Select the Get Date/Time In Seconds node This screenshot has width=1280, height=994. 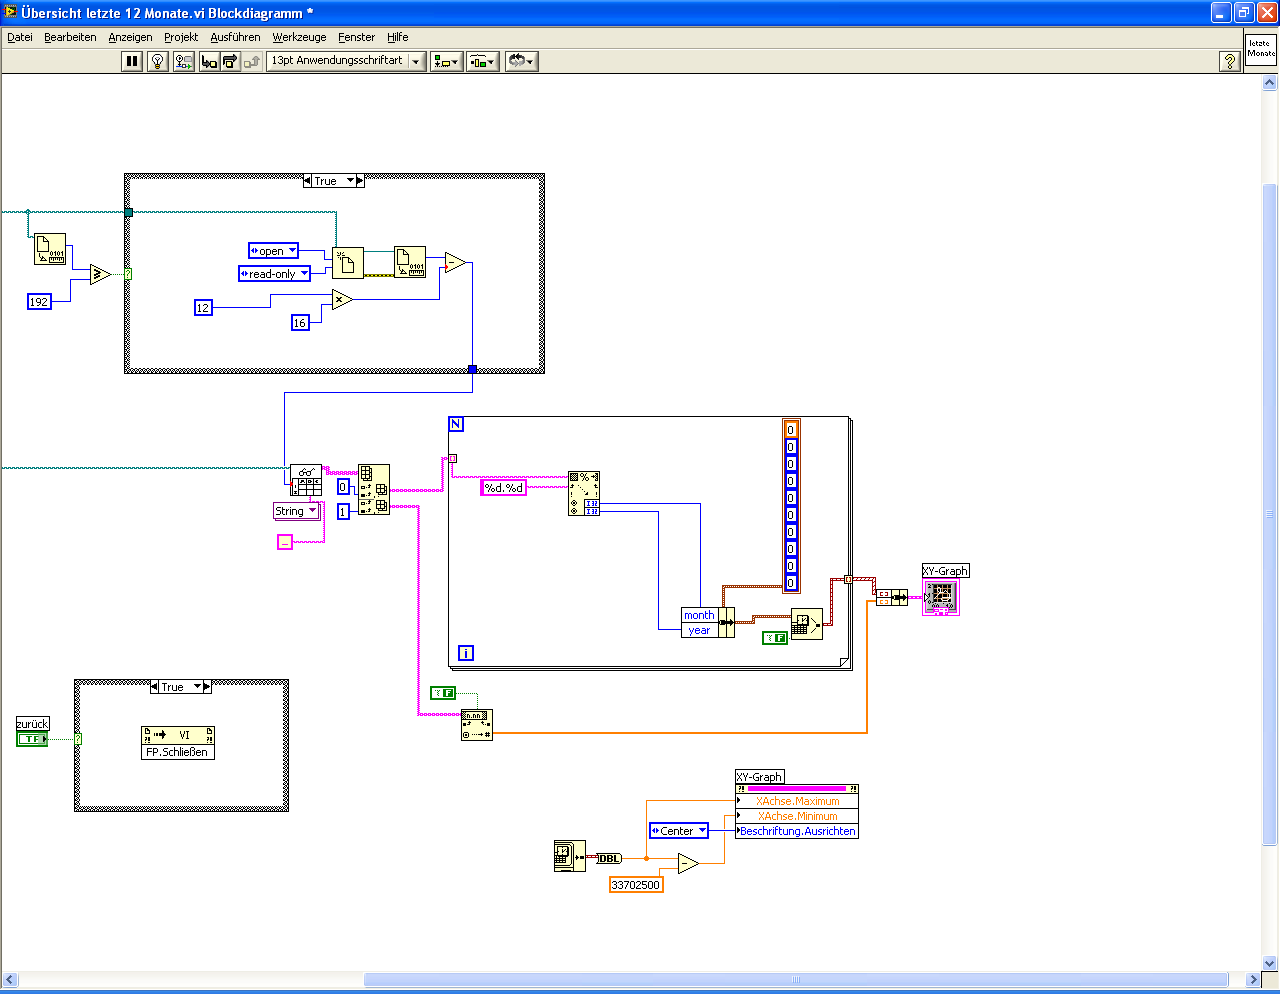(x=570, y=856)
